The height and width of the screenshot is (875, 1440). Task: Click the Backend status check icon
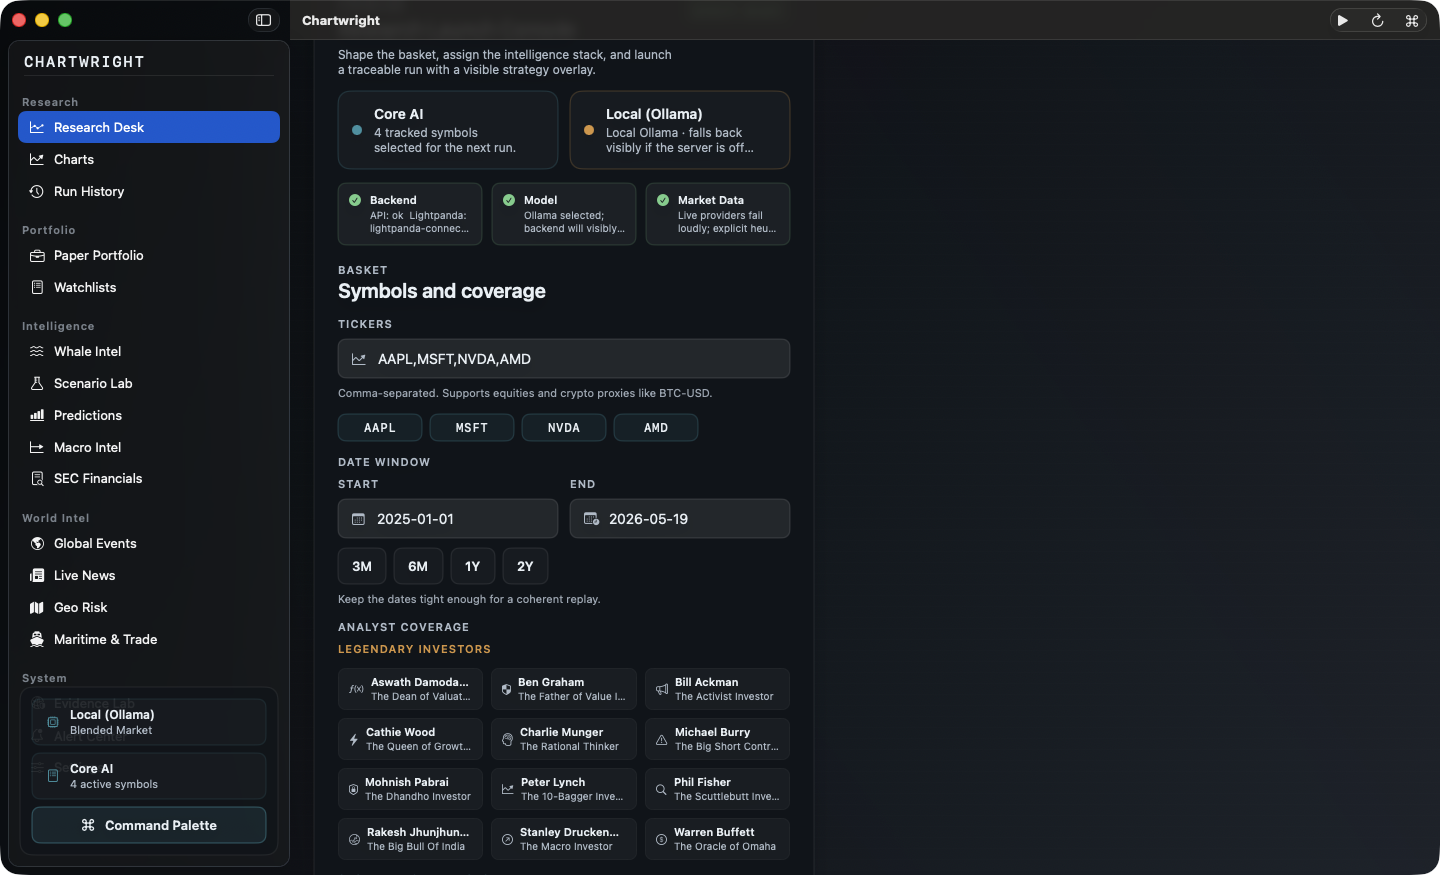(355, 200)
